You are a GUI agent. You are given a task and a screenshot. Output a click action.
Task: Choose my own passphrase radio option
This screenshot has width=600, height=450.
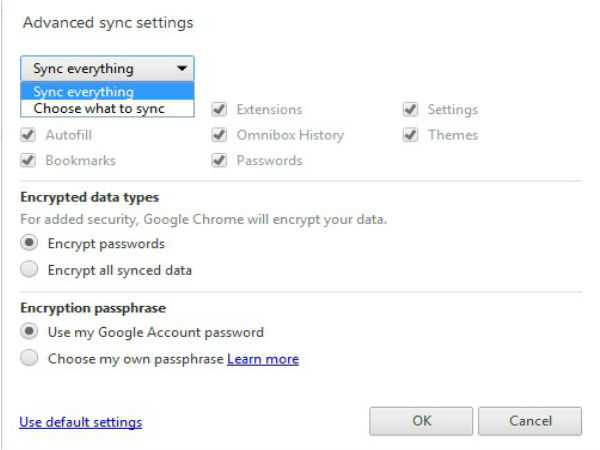[30, 358]
